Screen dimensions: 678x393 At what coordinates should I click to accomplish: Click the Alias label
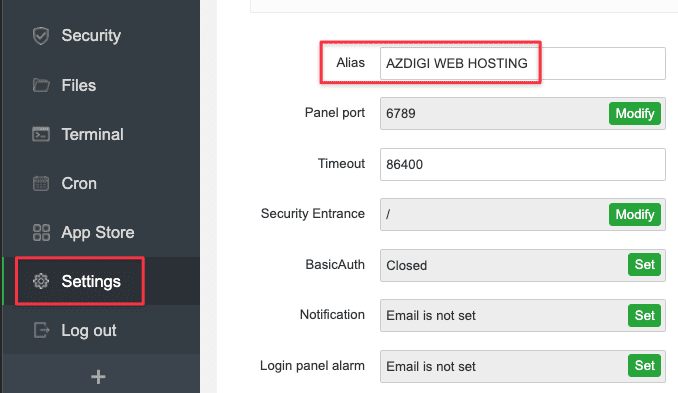351,63
